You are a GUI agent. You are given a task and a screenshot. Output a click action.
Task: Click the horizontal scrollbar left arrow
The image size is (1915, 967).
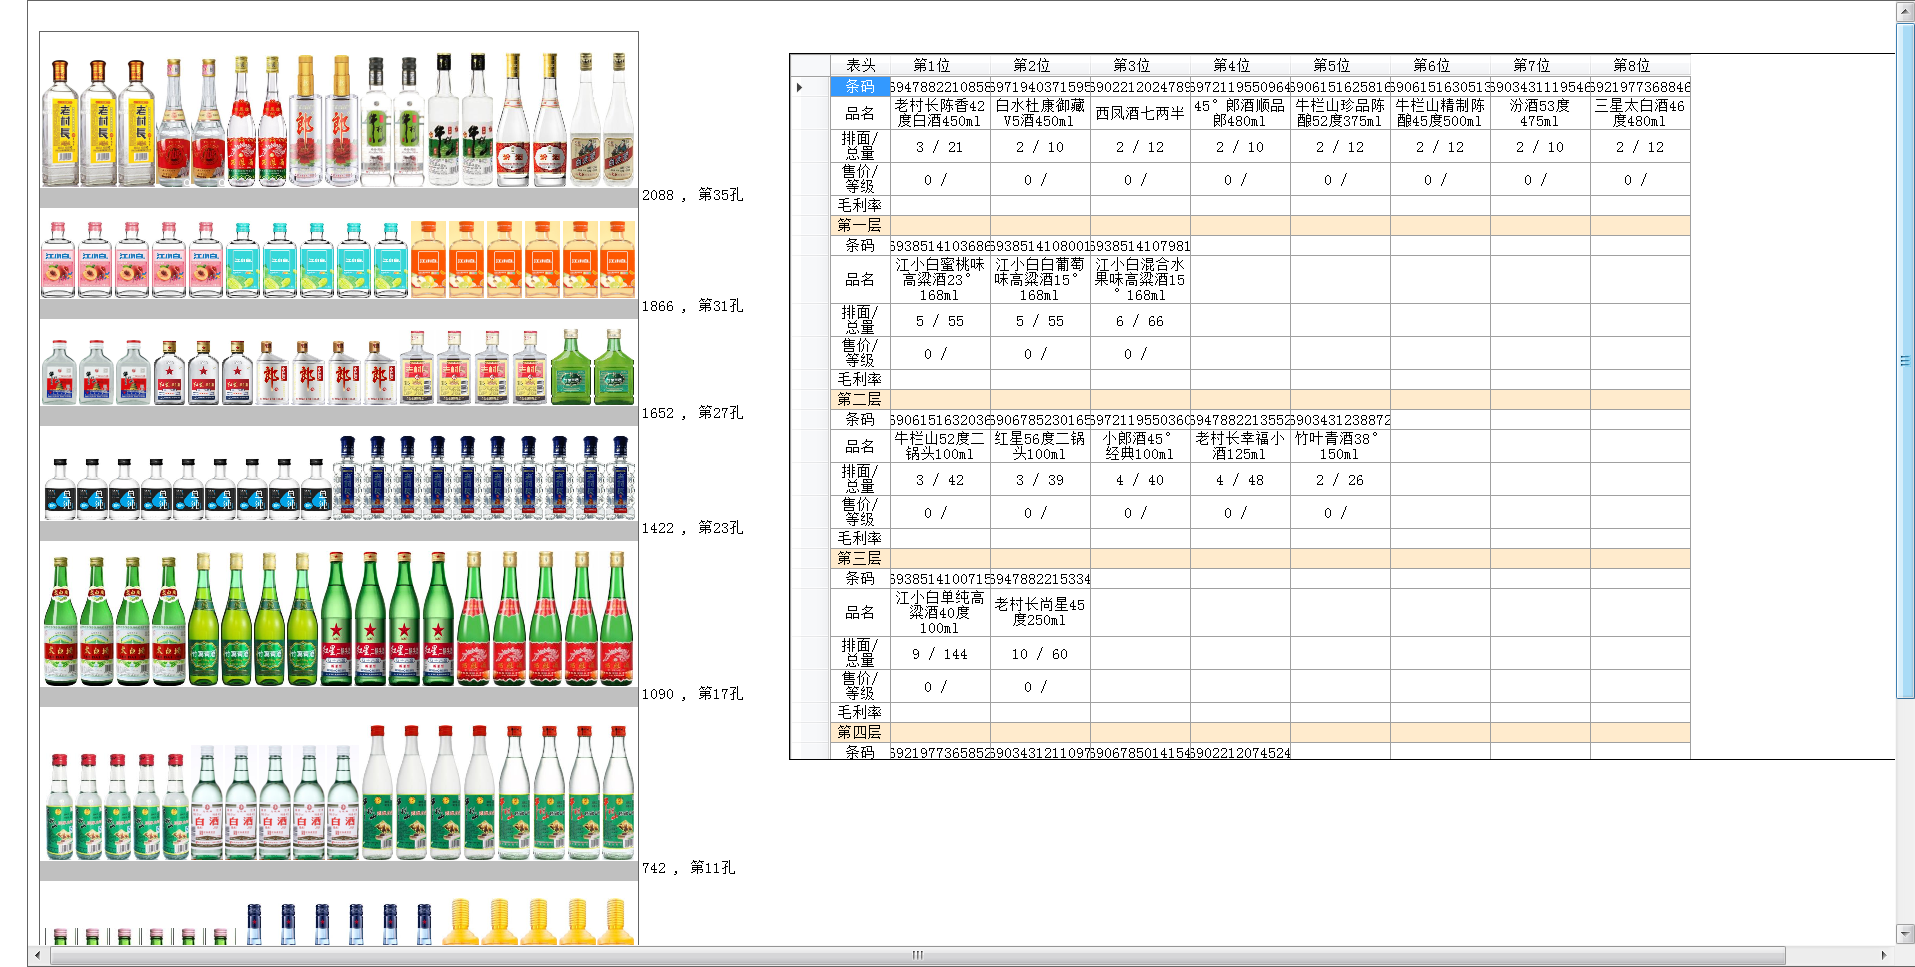point(38,956)
